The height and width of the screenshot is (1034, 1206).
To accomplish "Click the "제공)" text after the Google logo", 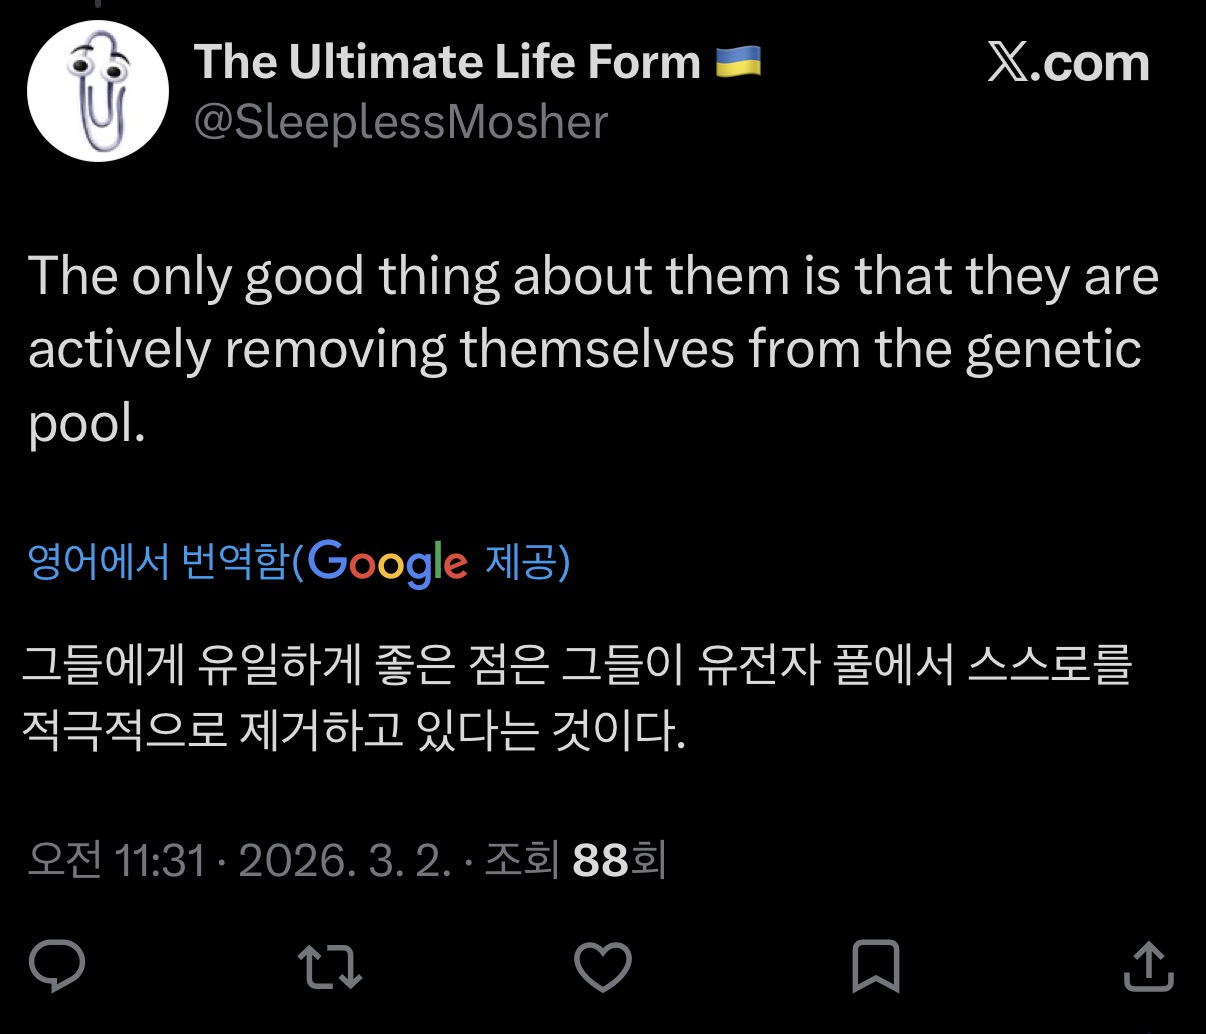I will (x=527, y=563).
